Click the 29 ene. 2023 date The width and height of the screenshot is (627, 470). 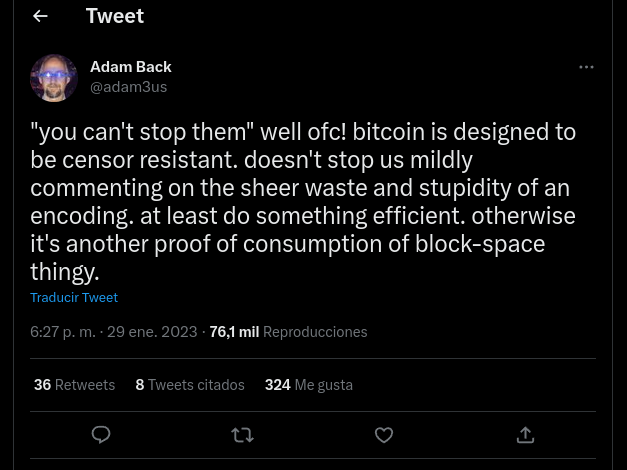pos(153,332)
